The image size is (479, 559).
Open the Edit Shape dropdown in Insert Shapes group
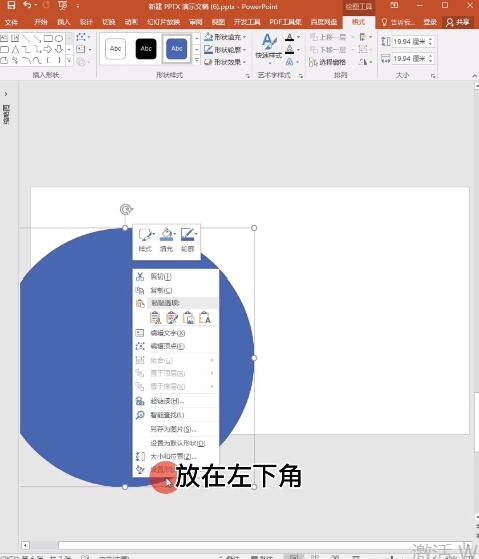click(x=83, y=37)
